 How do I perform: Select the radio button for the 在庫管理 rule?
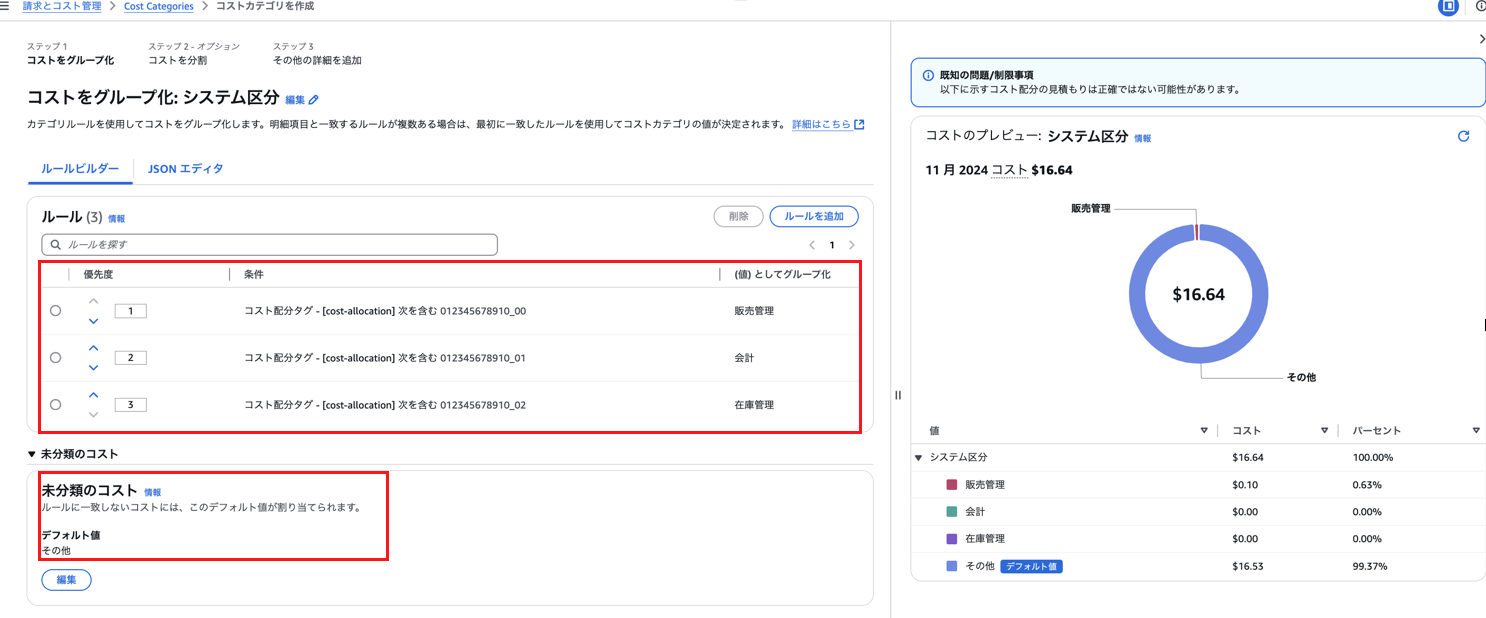pos(56,404)
